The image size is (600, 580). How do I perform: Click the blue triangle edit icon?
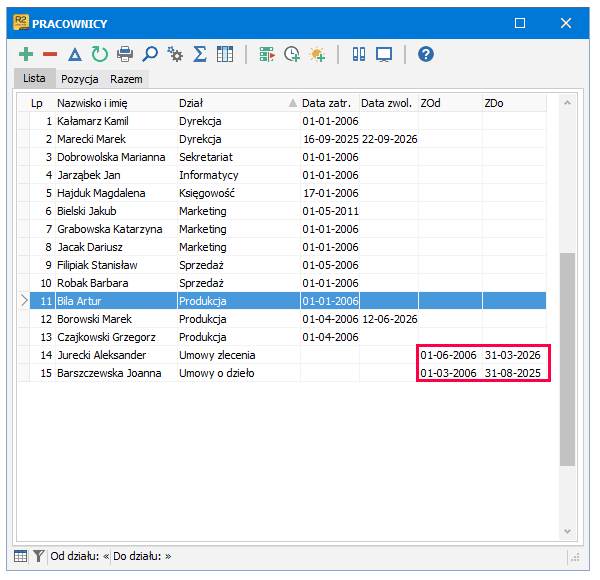[x=75, y=54]
